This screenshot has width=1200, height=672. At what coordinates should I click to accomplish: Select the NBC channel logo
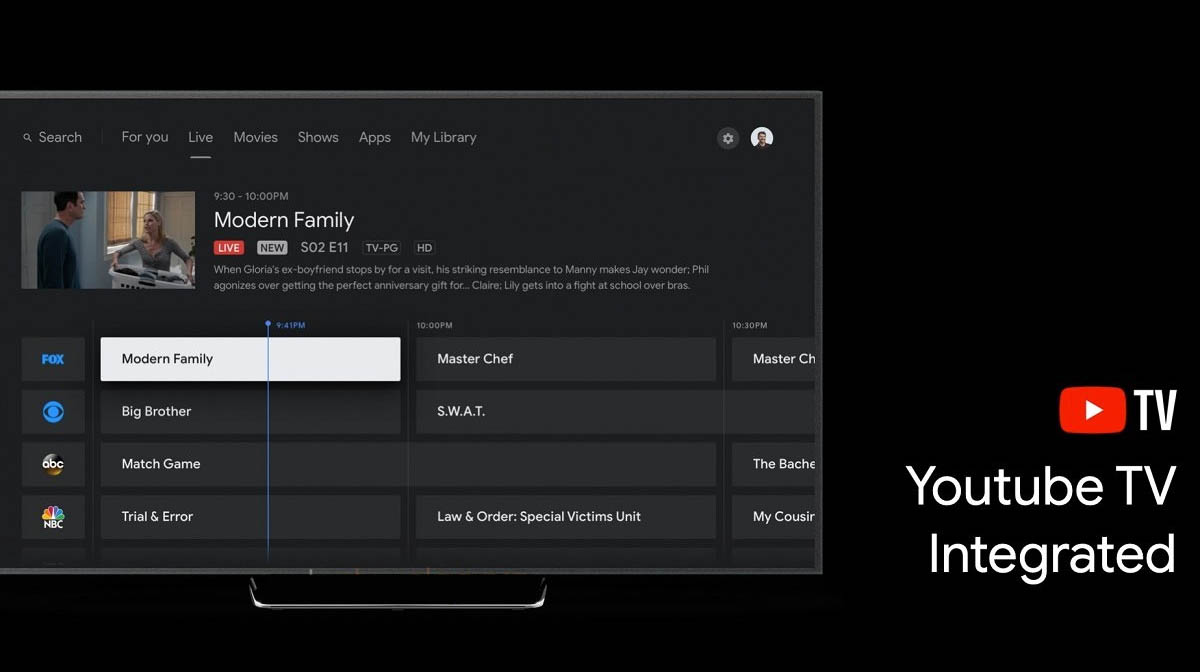tap(53, 517)
